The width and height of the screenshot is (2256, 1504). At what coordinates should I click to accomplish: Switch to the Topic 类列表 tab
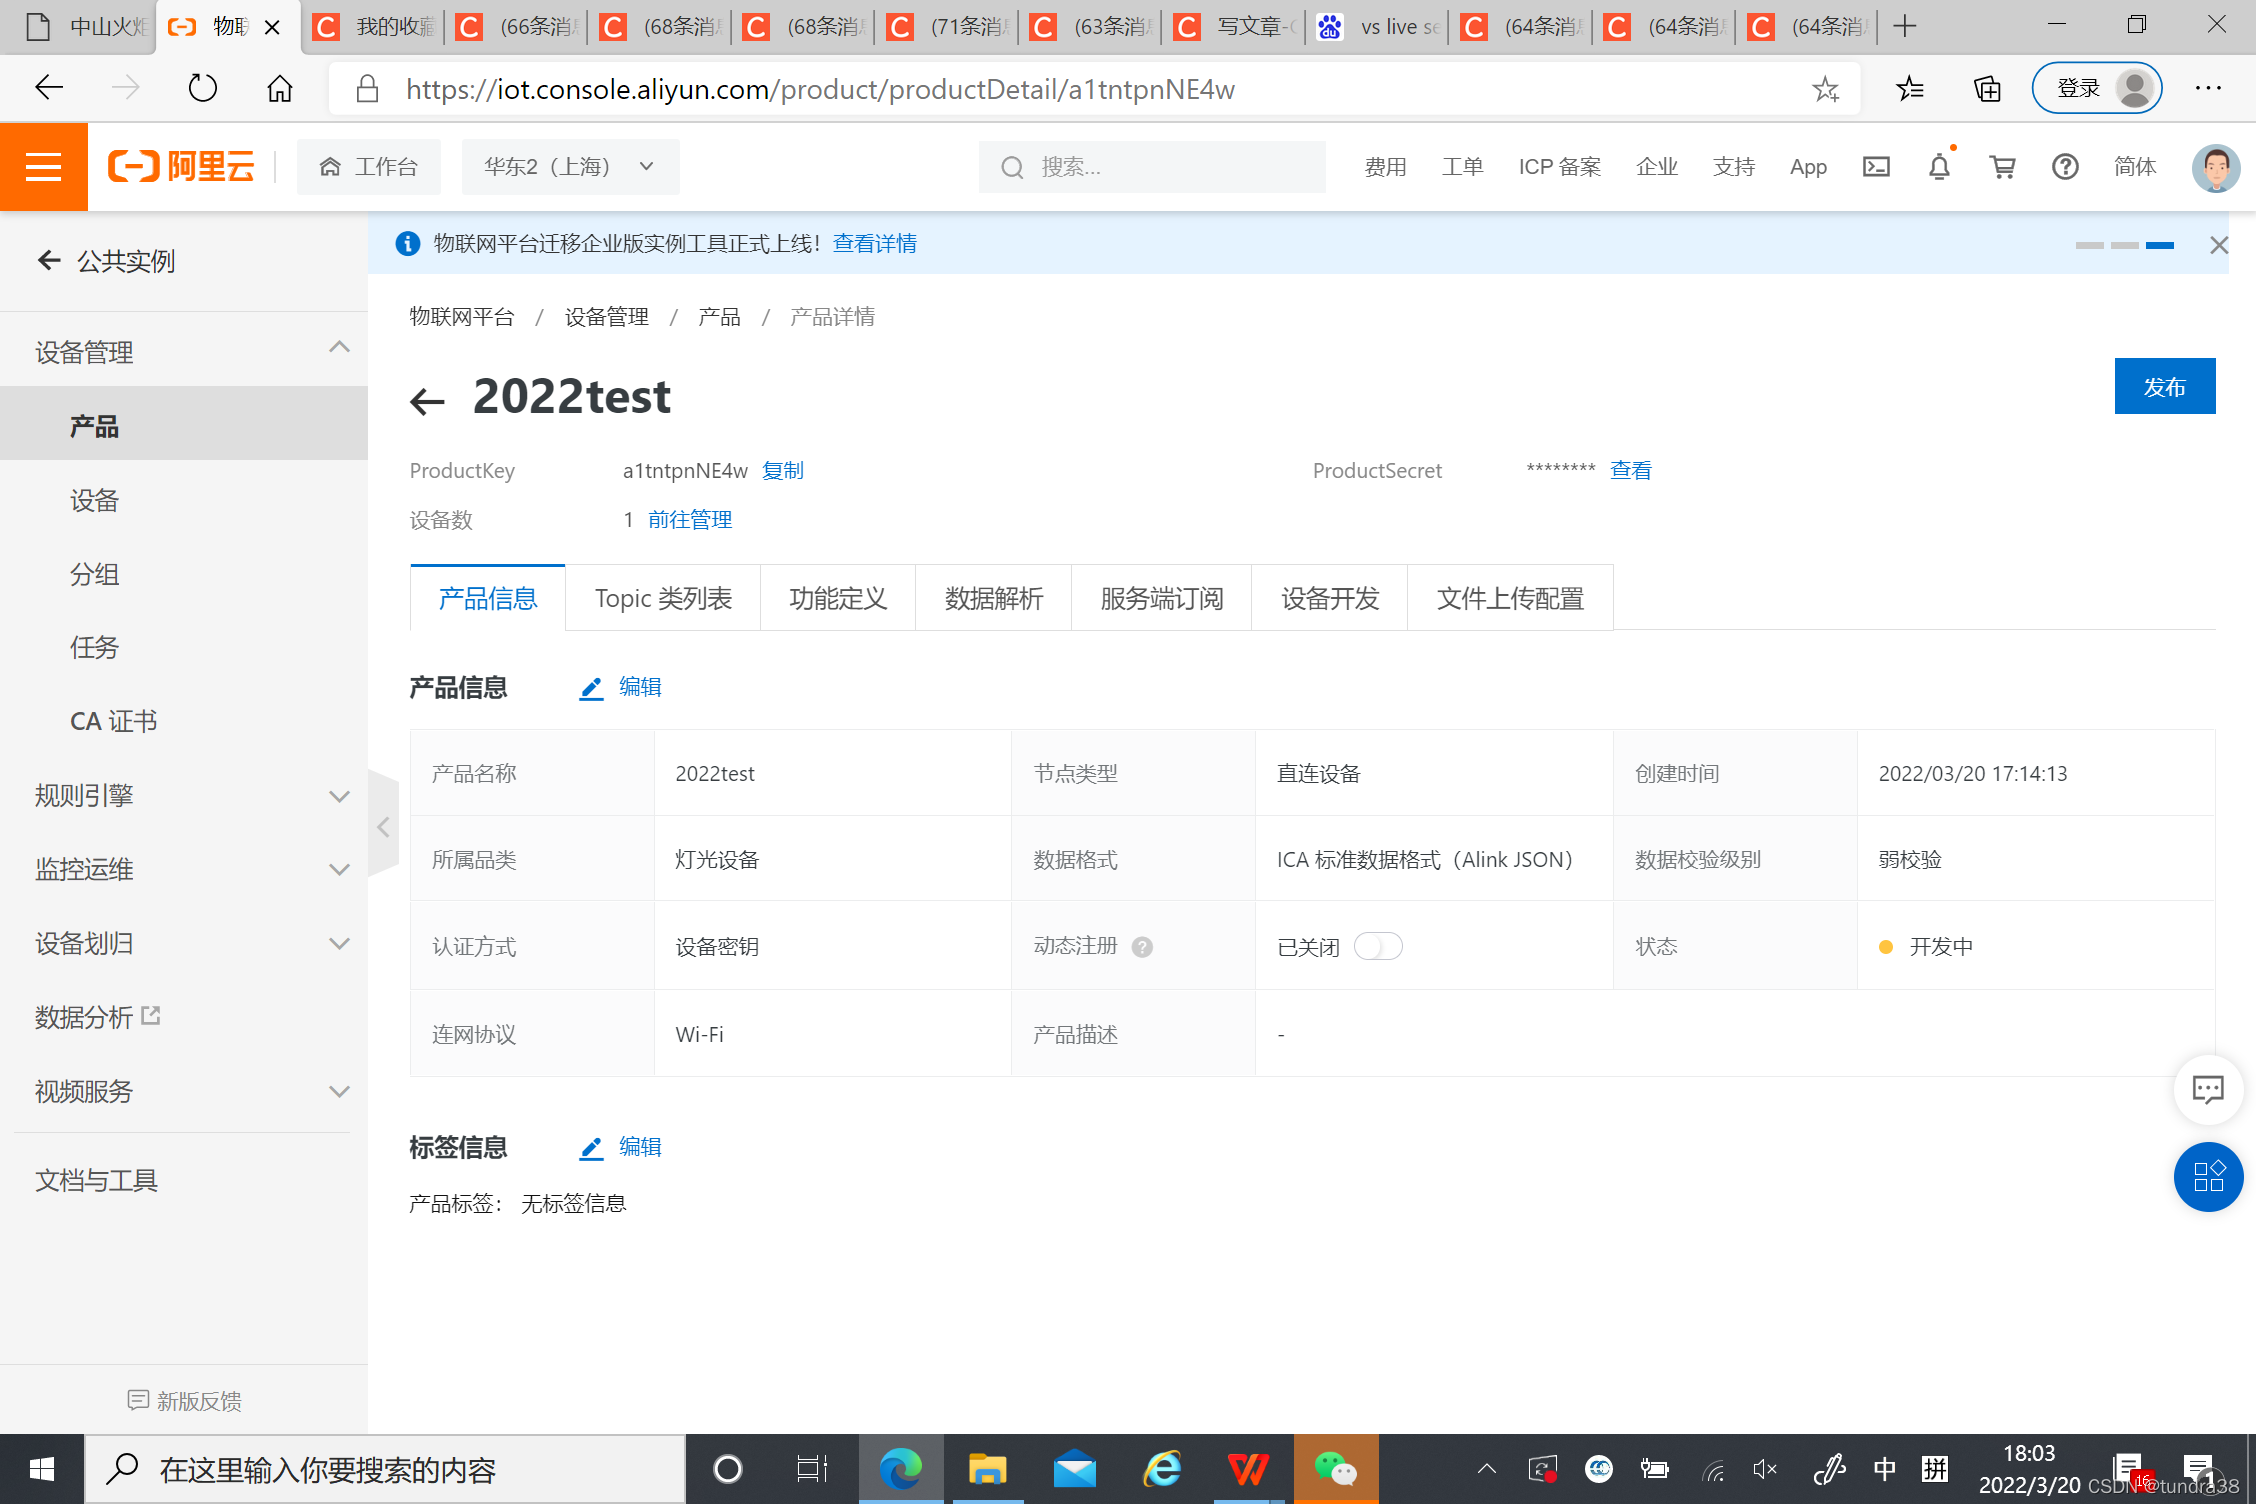663,598
